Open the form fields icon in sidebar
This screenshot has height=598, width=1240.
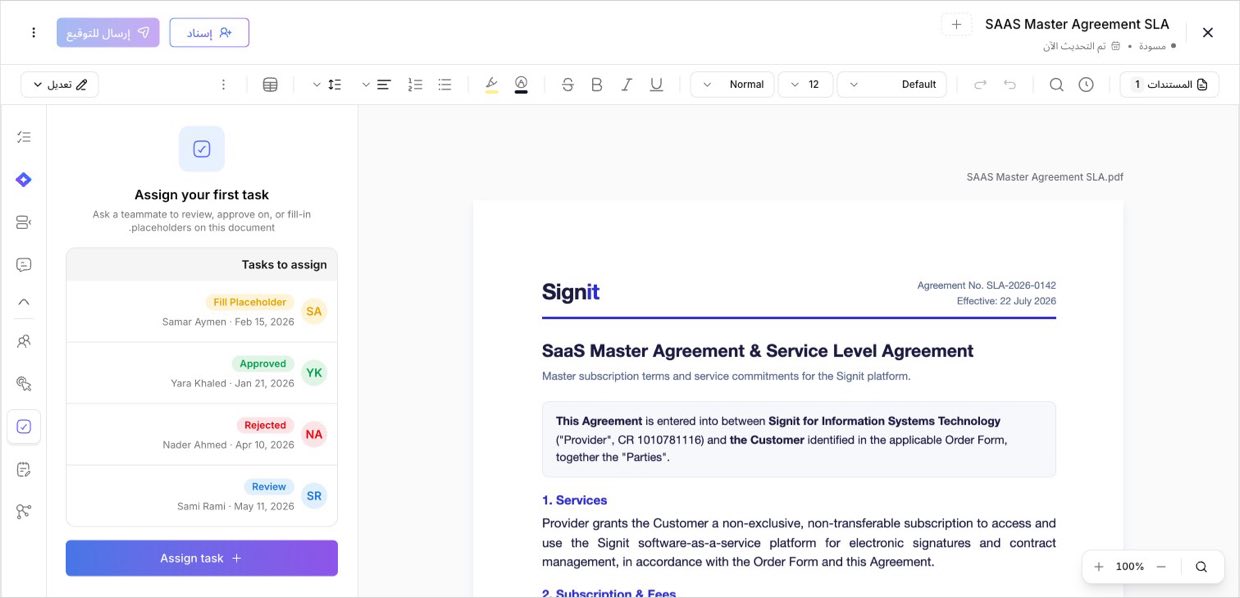(24, 222)
